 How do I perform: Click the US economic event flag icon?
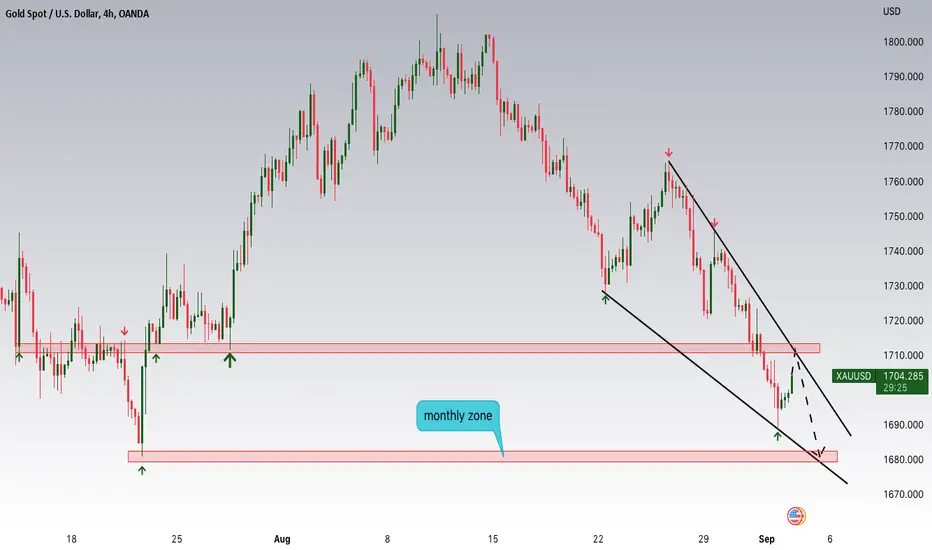click(x=796, y=516)
